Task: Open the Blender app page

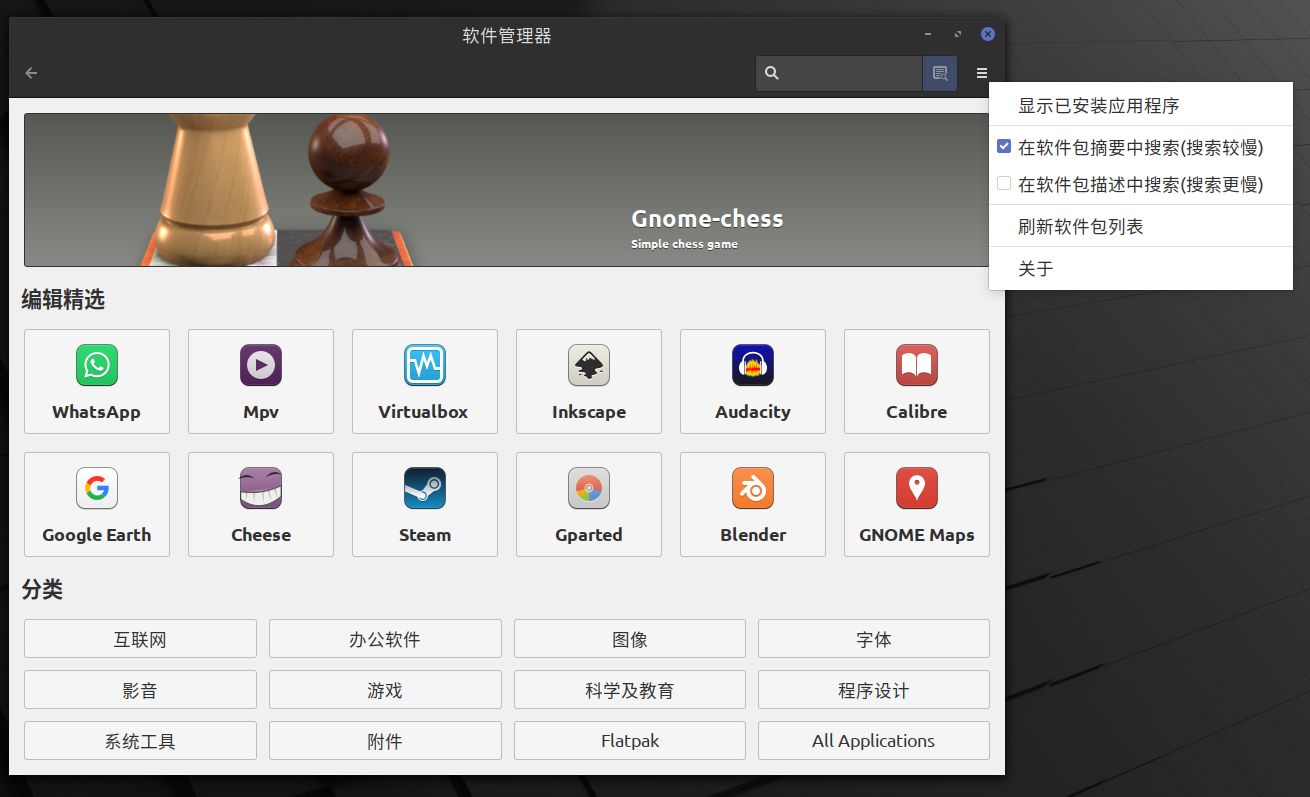Action: [752, 504]
